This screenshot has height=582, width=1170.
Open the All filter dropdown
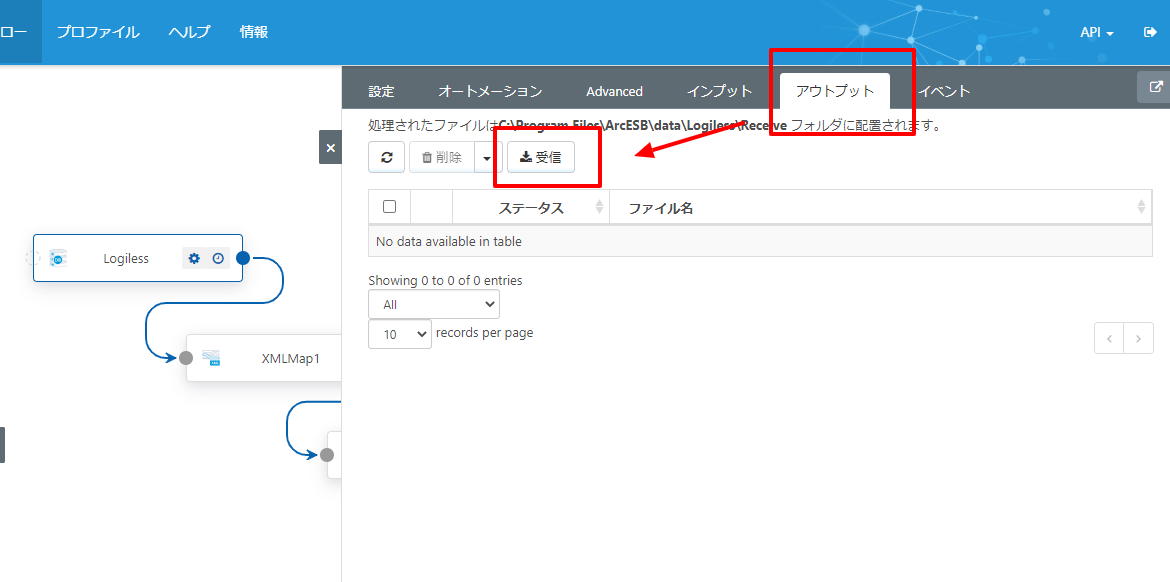(434, 304)
